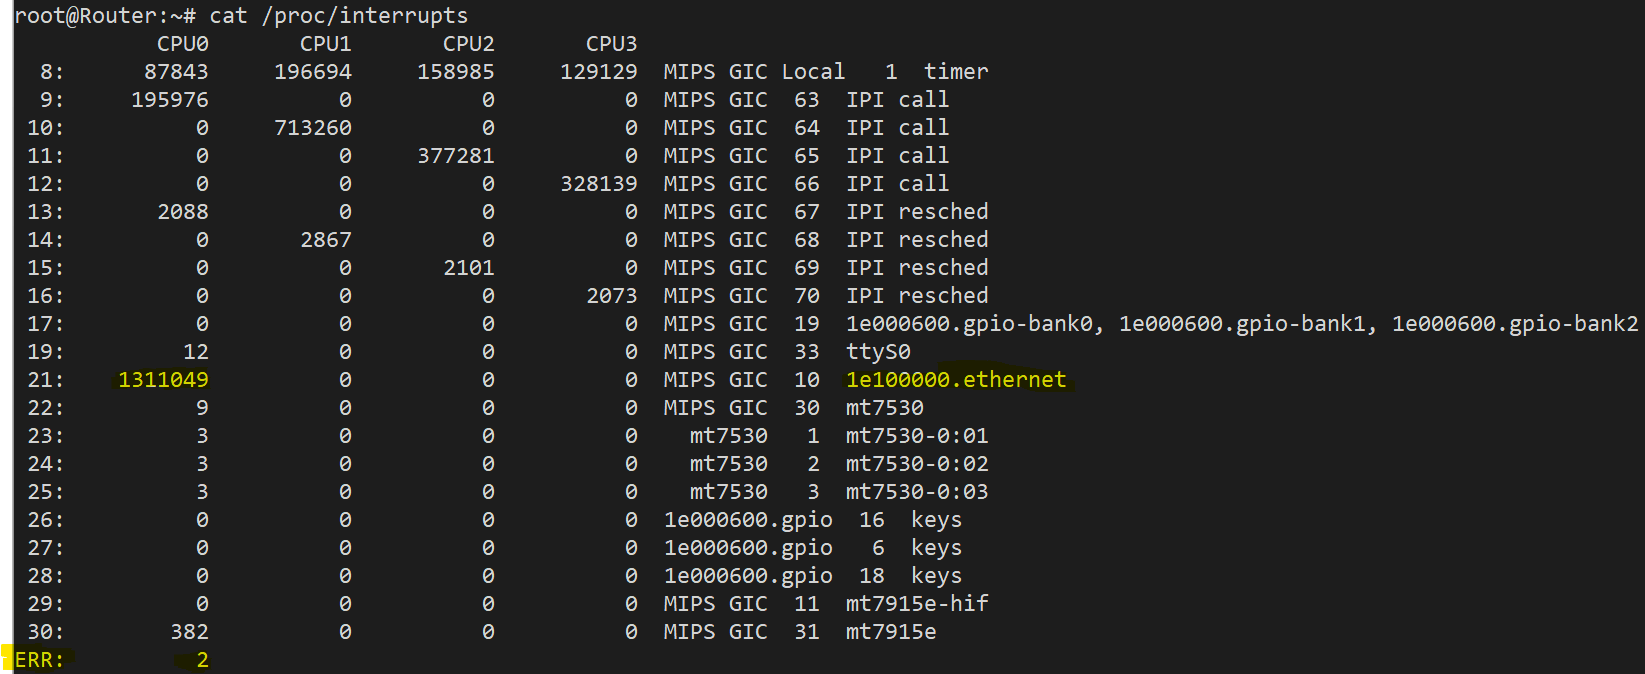Click the IRQ label '21:'
1645x674 pixels.
tap(46, 380)
